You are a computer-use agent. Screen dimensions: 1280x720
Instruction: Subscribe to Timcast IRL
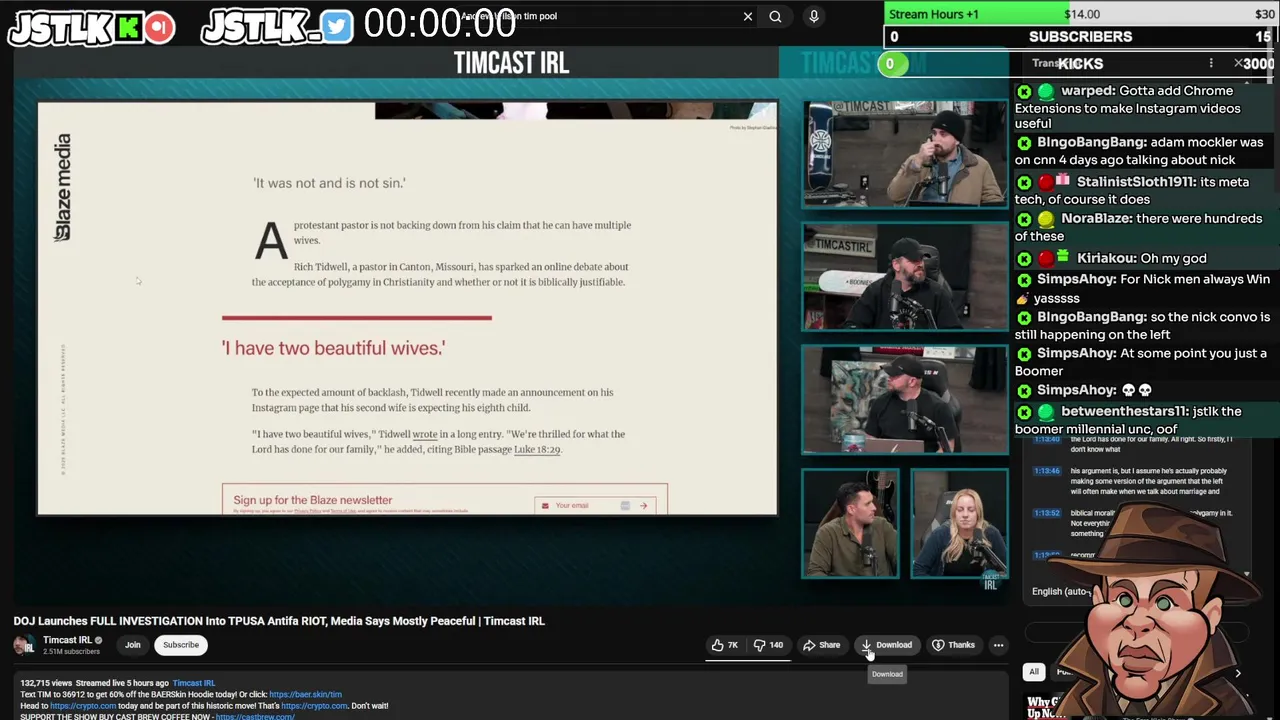coord(181,645)
